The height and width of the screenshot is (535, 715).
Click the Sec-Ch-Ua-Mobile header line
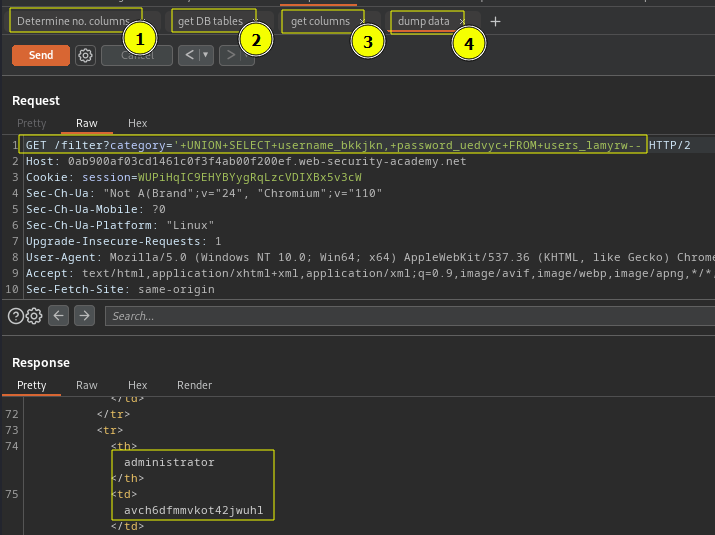click(x=95, y=209)
